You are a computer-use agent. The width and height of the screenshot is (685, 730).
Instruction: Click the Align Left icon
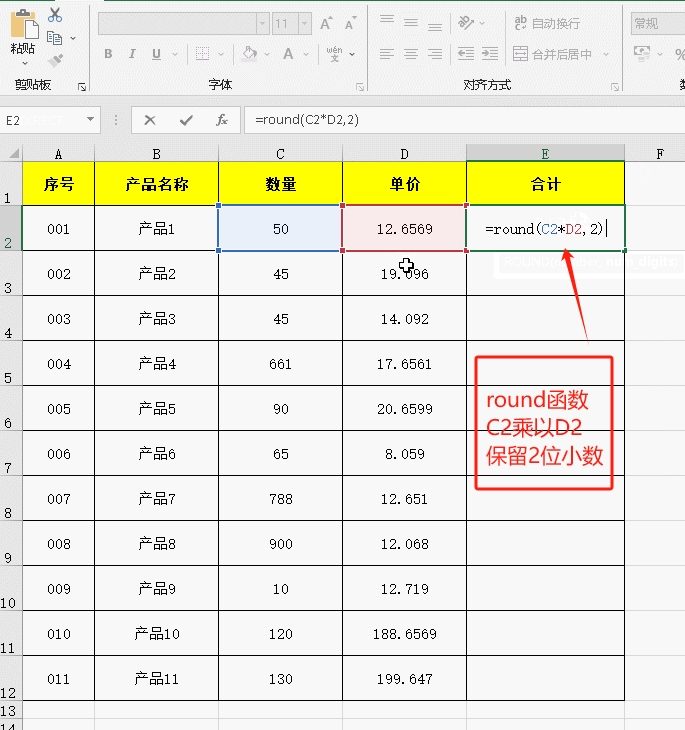pos(387,54)
